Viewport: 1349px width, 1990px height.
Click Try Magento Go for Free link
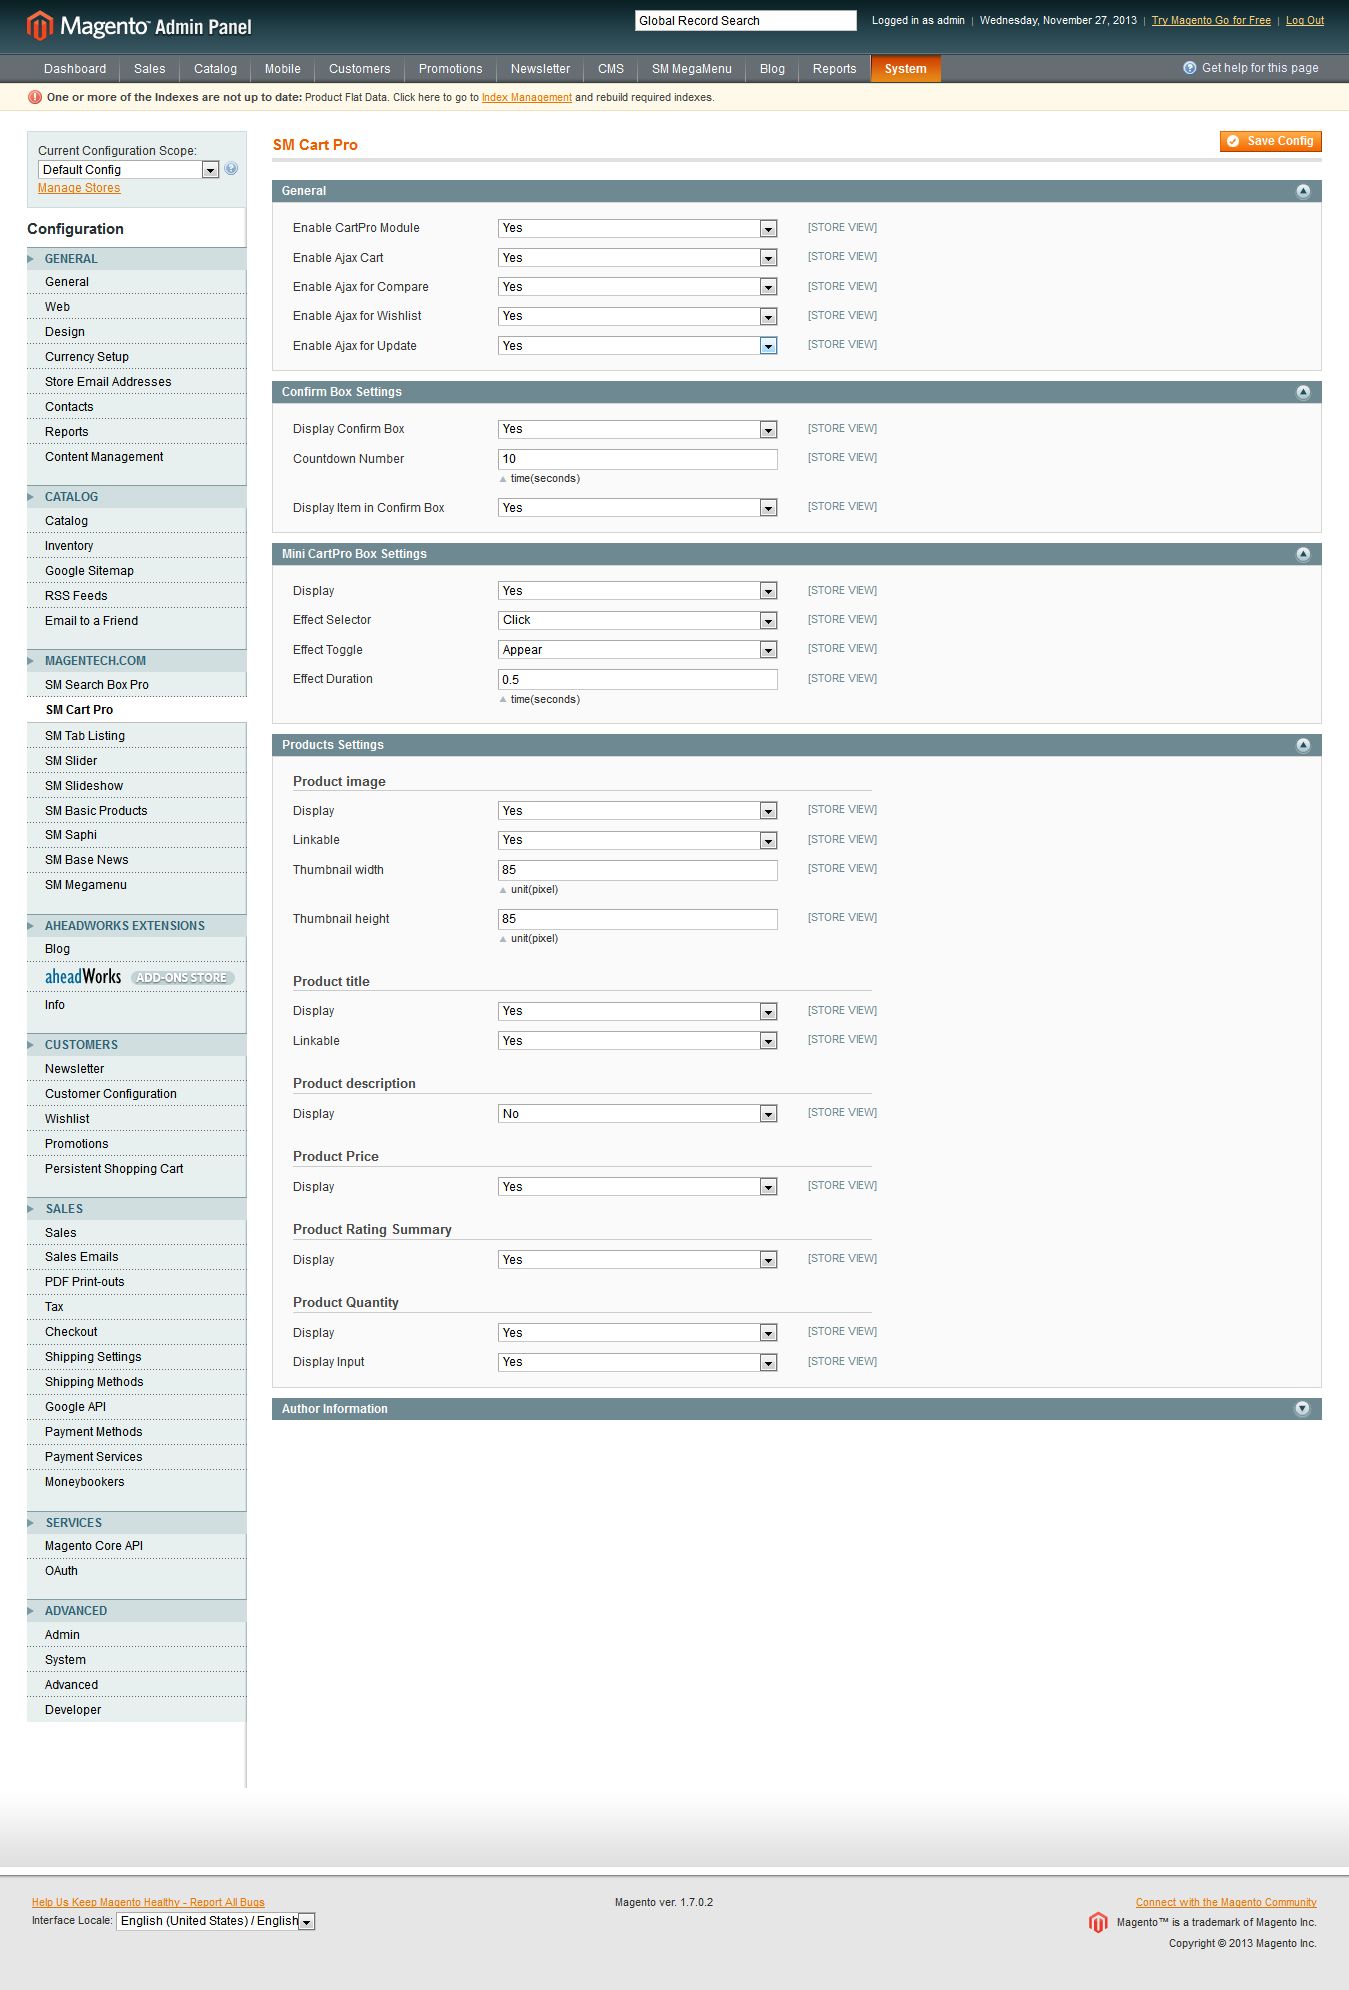(1211, 20)
